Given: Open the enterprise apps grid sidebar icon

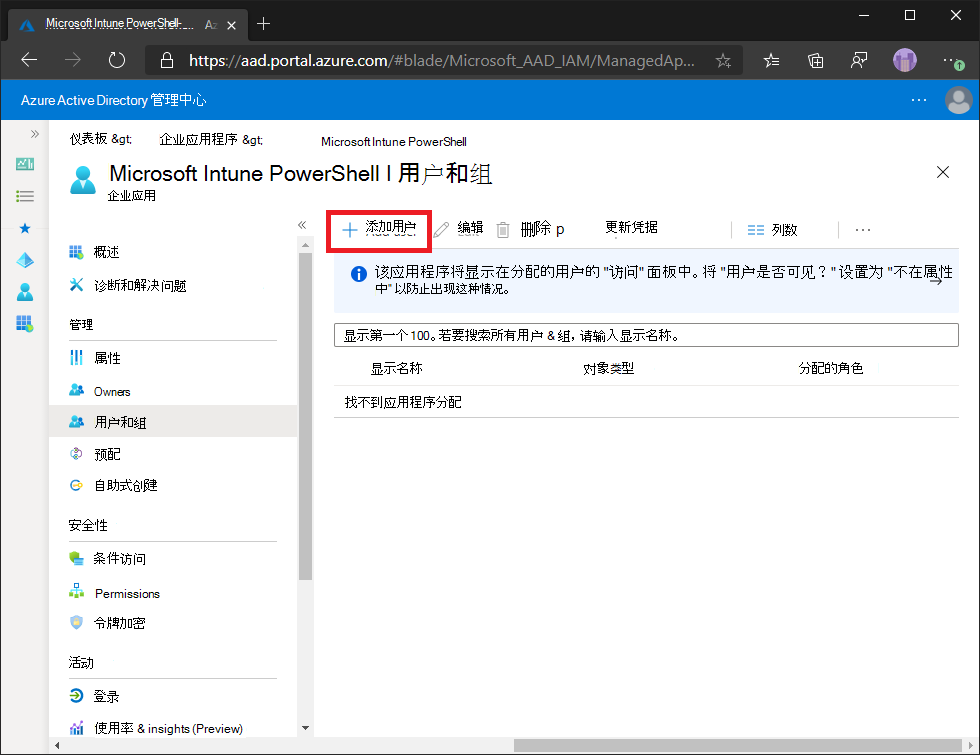Looking at the screenshot, I should [25, 323].
